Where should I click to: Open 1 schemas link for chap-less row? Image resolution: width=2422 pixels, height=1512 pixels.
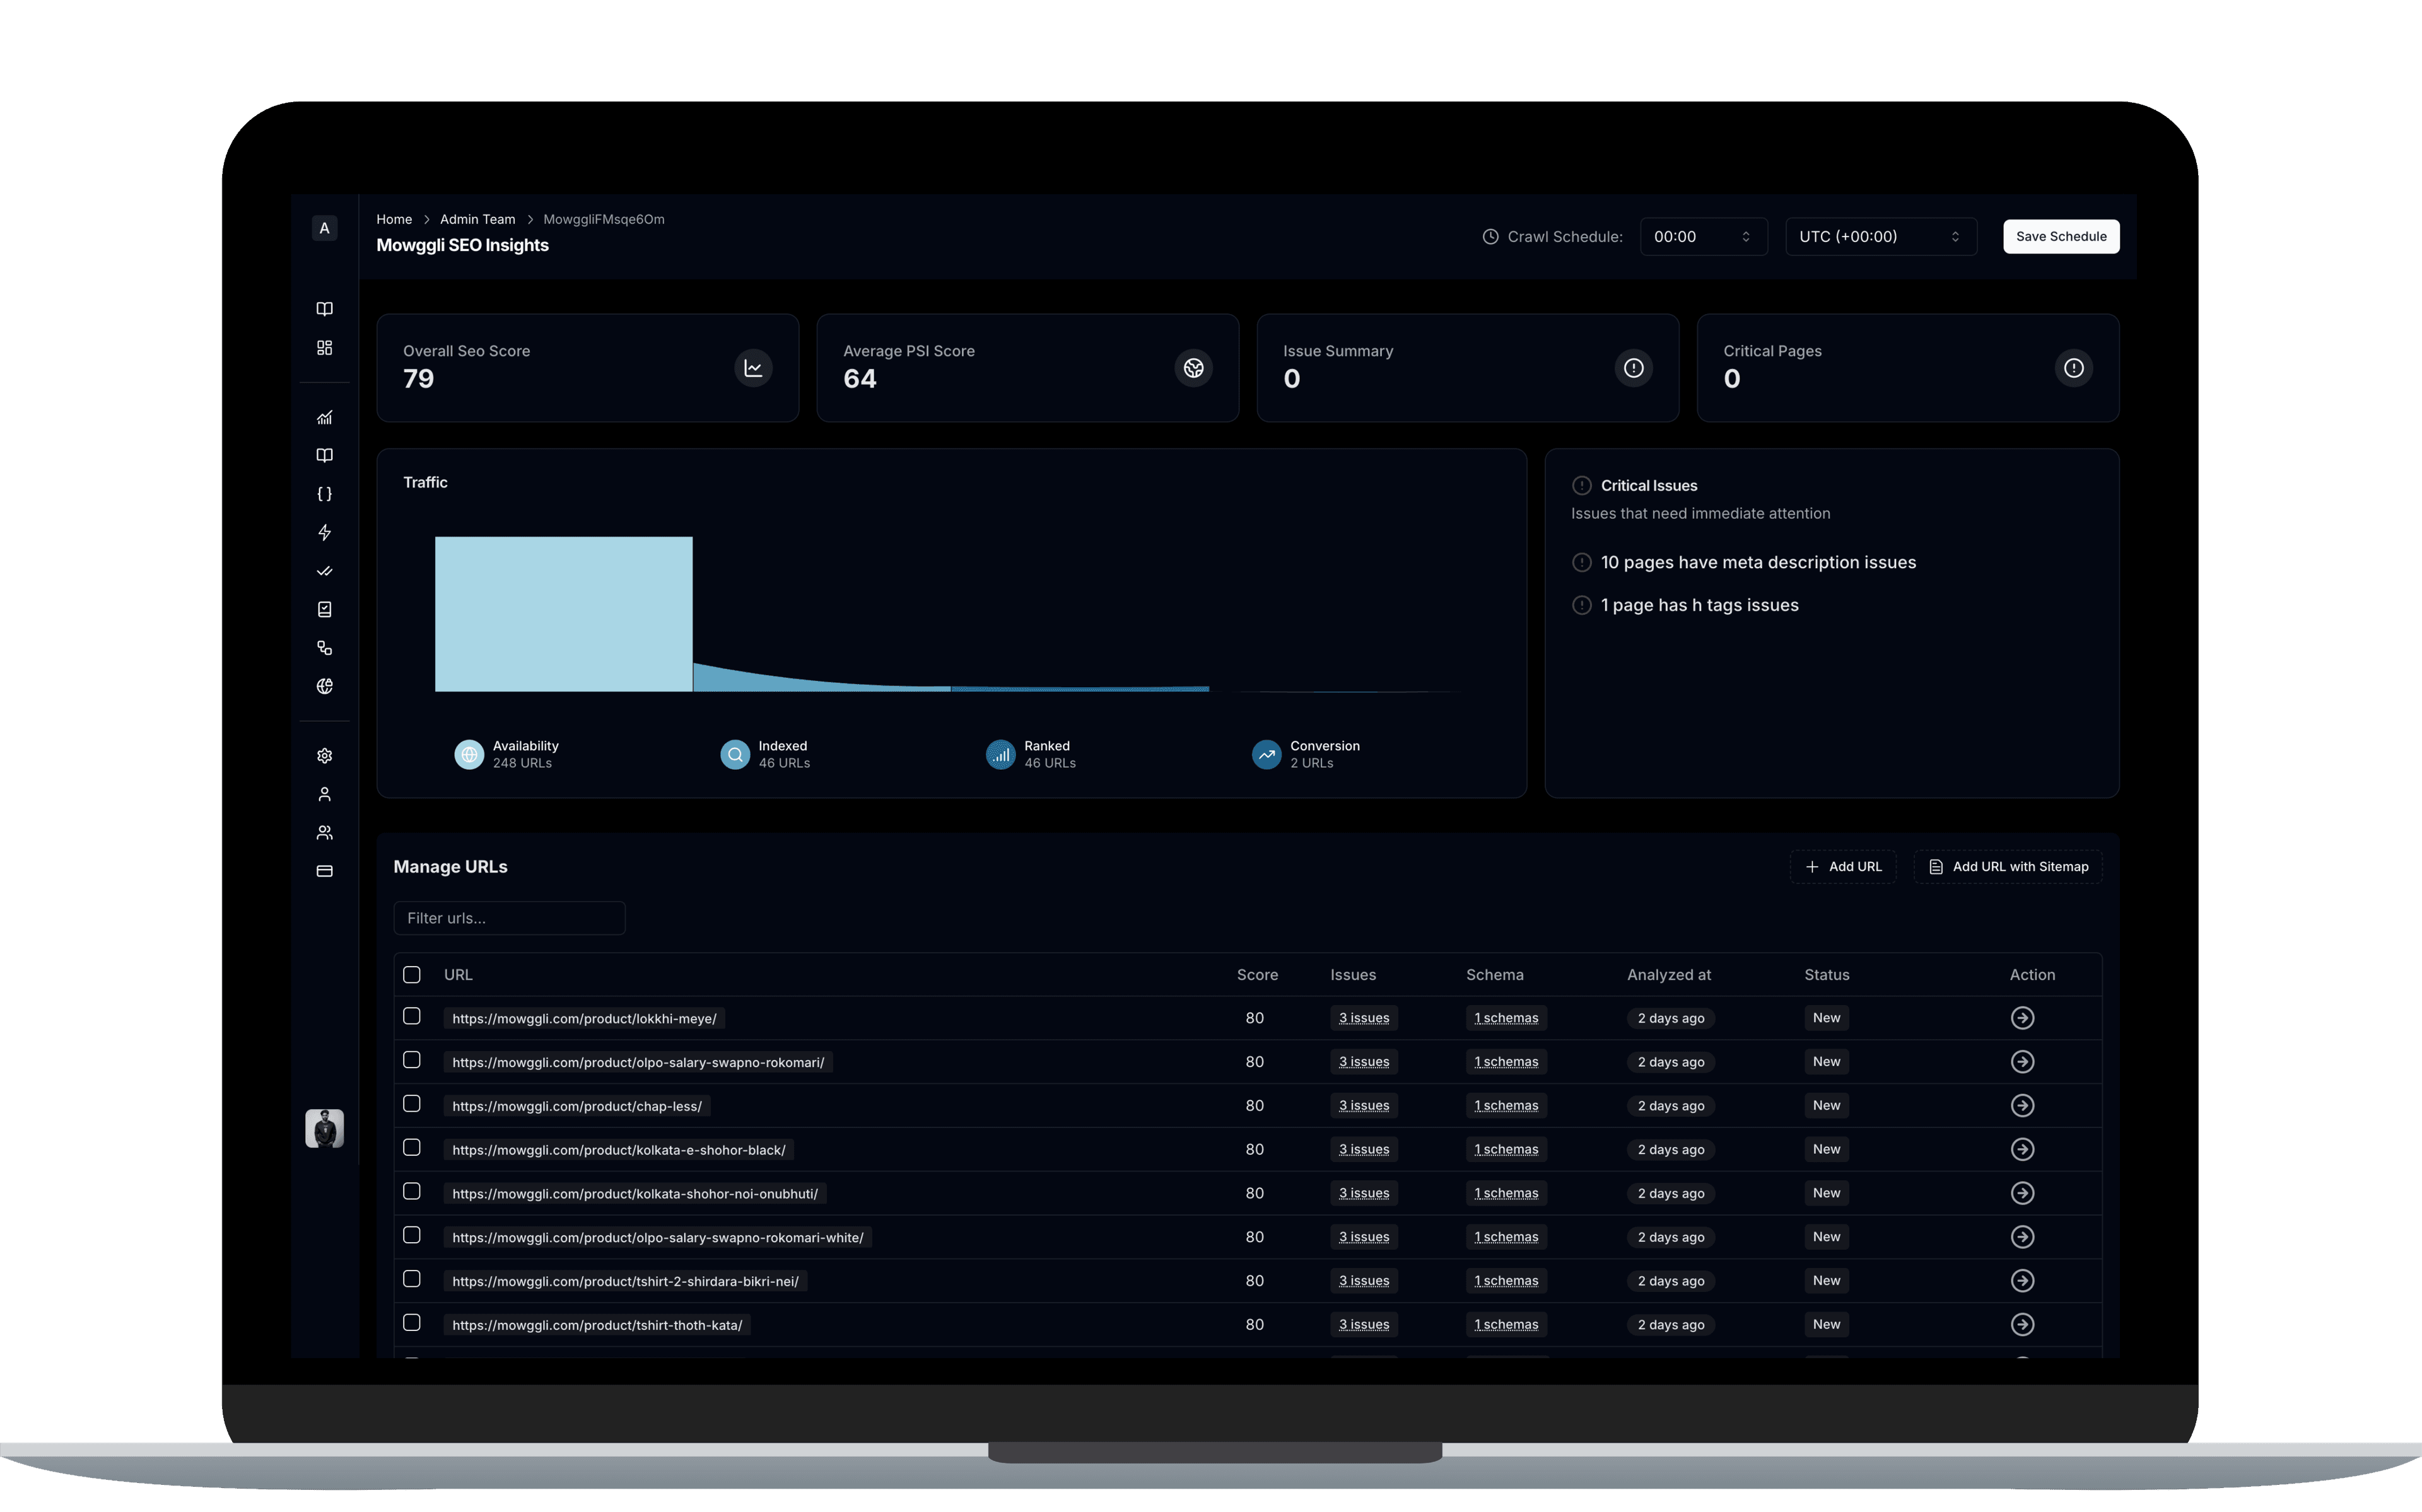[x=1506, y=1105]
